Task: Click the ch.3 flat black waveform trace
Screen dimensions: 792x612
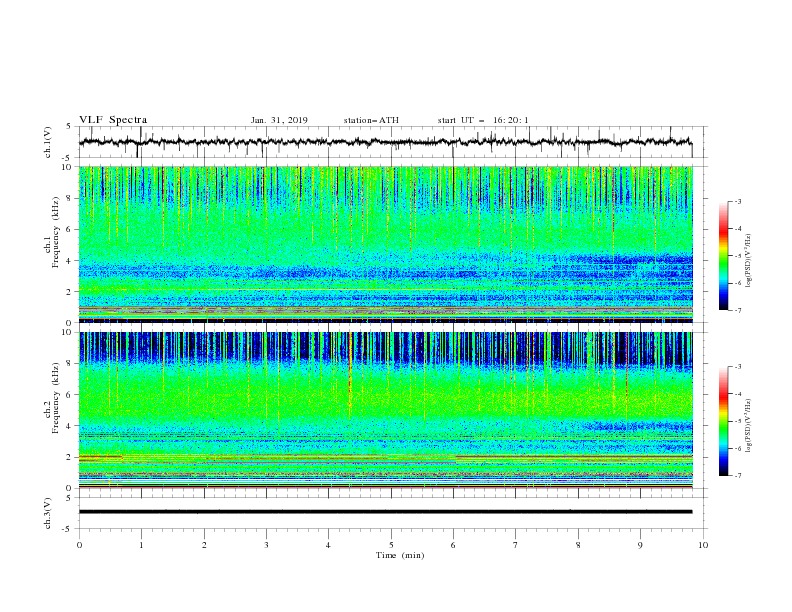Action: 385,512
